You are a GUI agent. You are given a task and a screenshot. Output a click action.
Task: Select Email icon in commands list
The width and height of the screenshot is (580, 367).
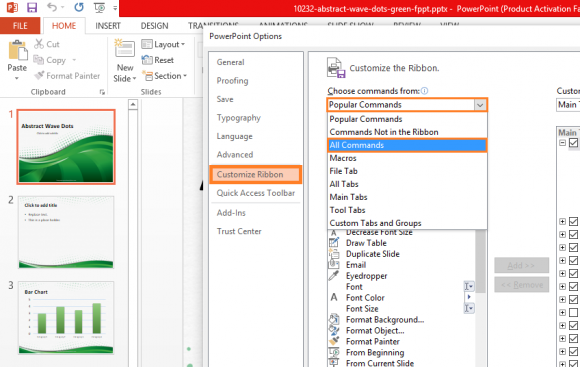[x=334, y=265]
